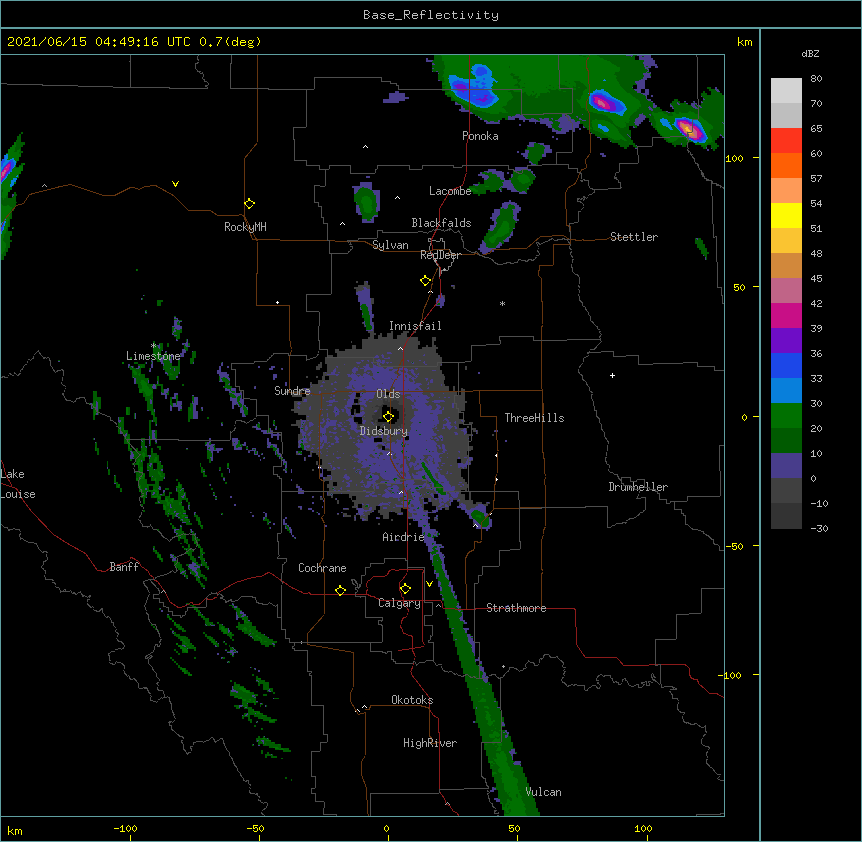Click the Base_Reflectivity title text

click(431, 15)
